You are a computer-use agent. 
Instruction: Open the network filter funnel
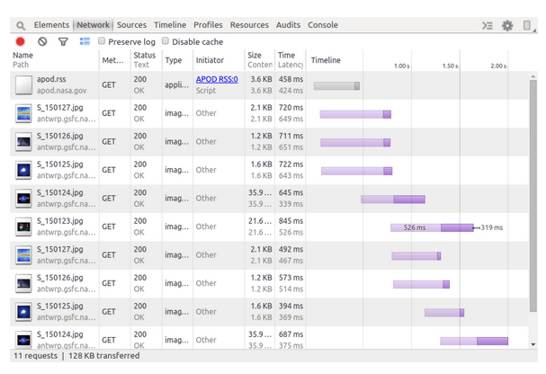click(63, 42)
